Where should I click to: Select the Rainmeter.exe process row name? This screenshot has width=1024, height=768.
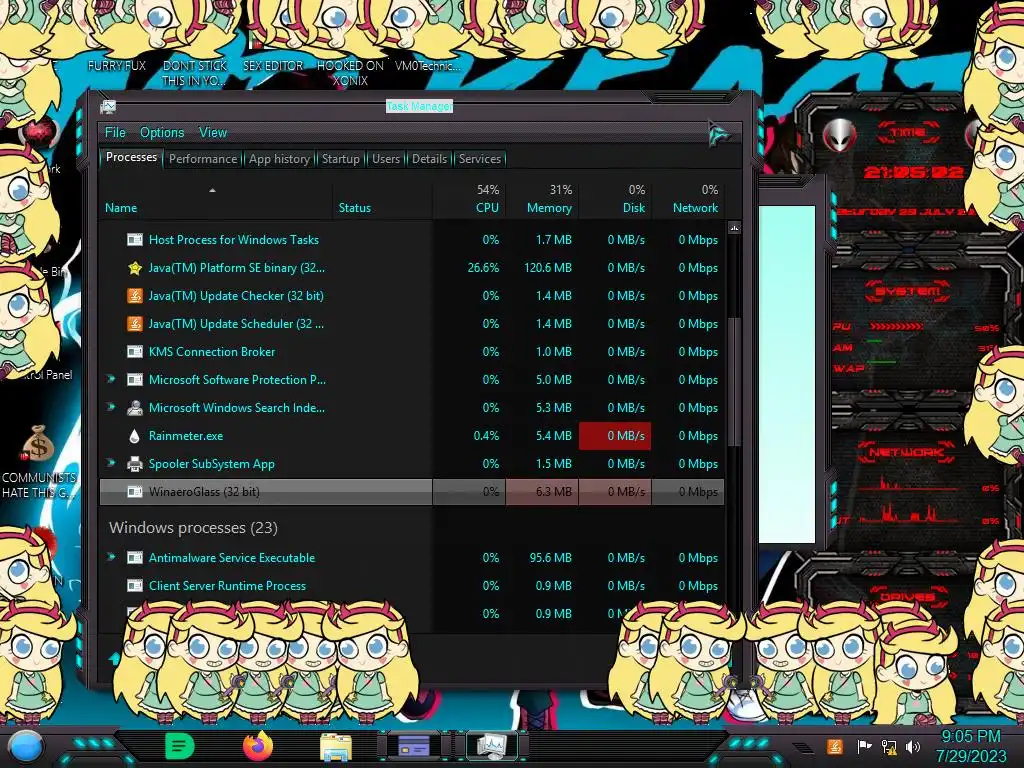(x=185, y=436)
